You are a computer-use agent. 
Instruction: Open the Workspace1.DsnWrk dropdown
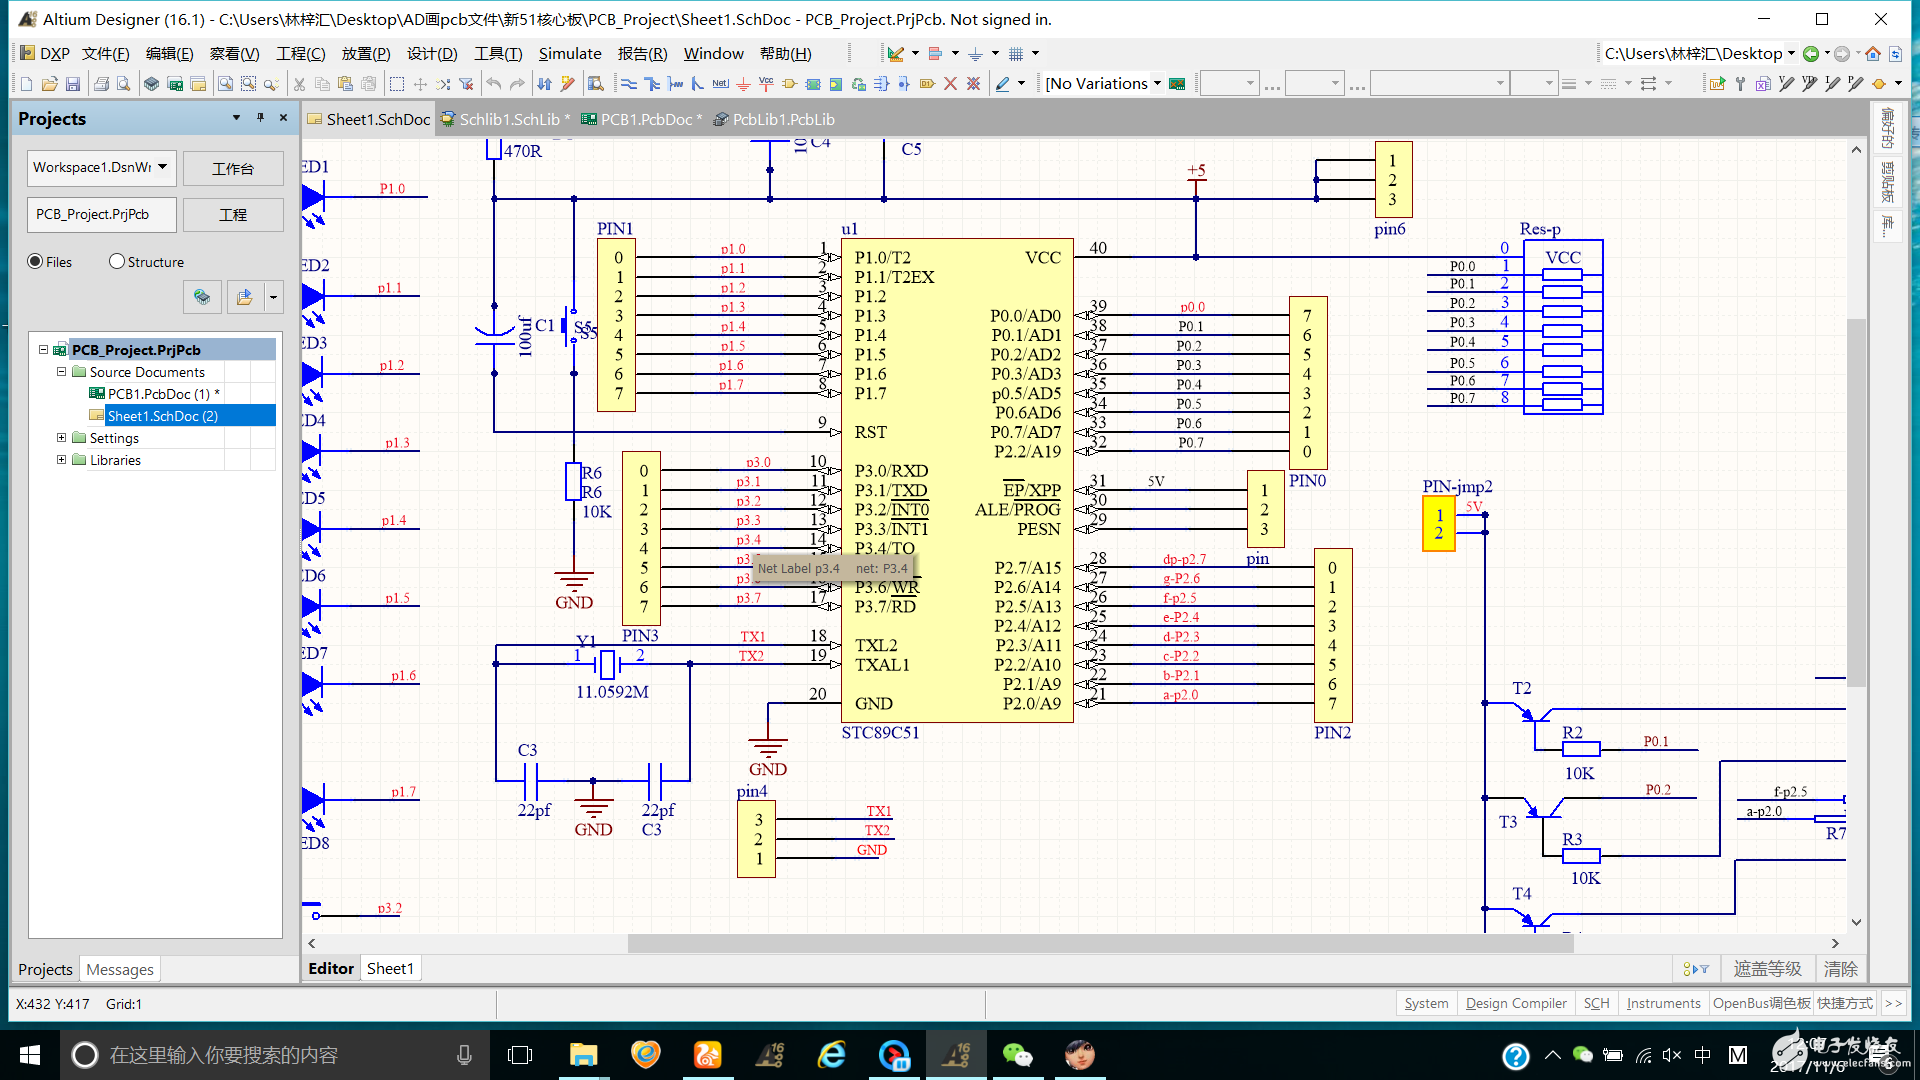[x=162, y=167]
